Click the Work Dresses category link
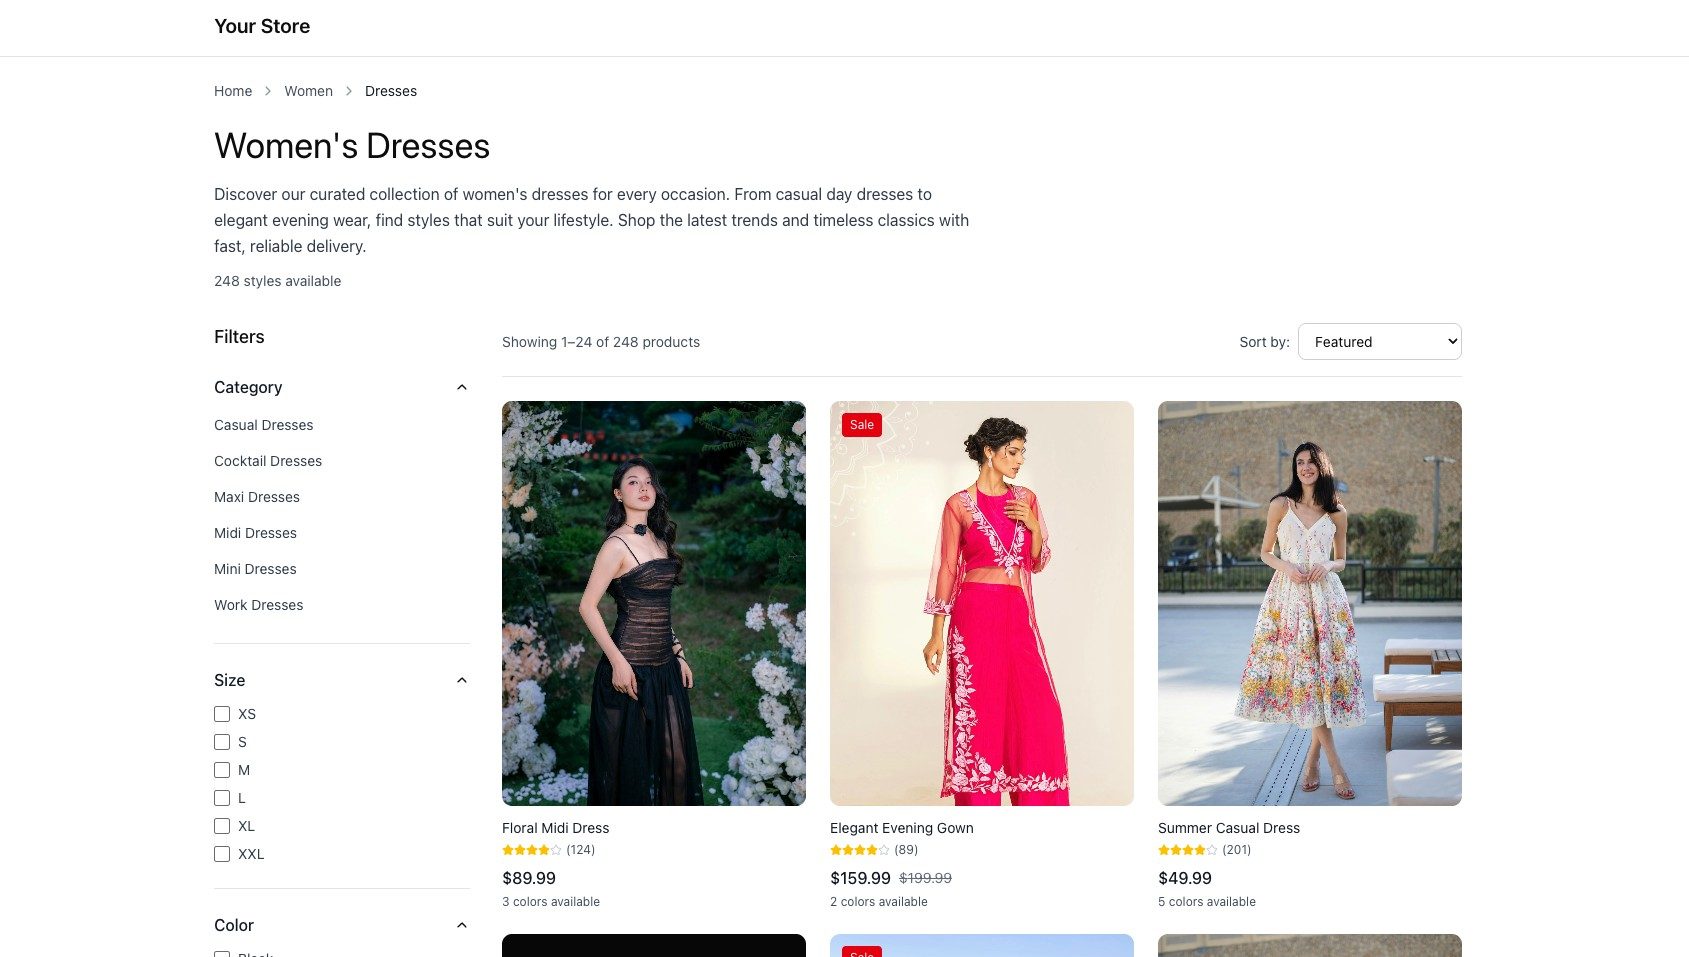Screen dimensions: 1689x957 258,605
